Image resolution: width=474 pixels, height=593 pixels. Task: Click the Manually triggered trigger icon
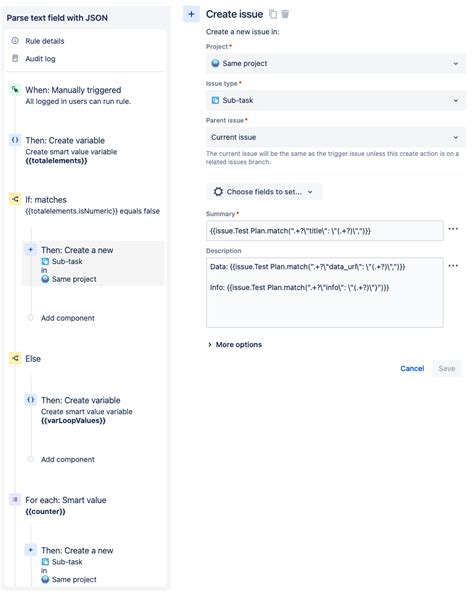point(15,90)
